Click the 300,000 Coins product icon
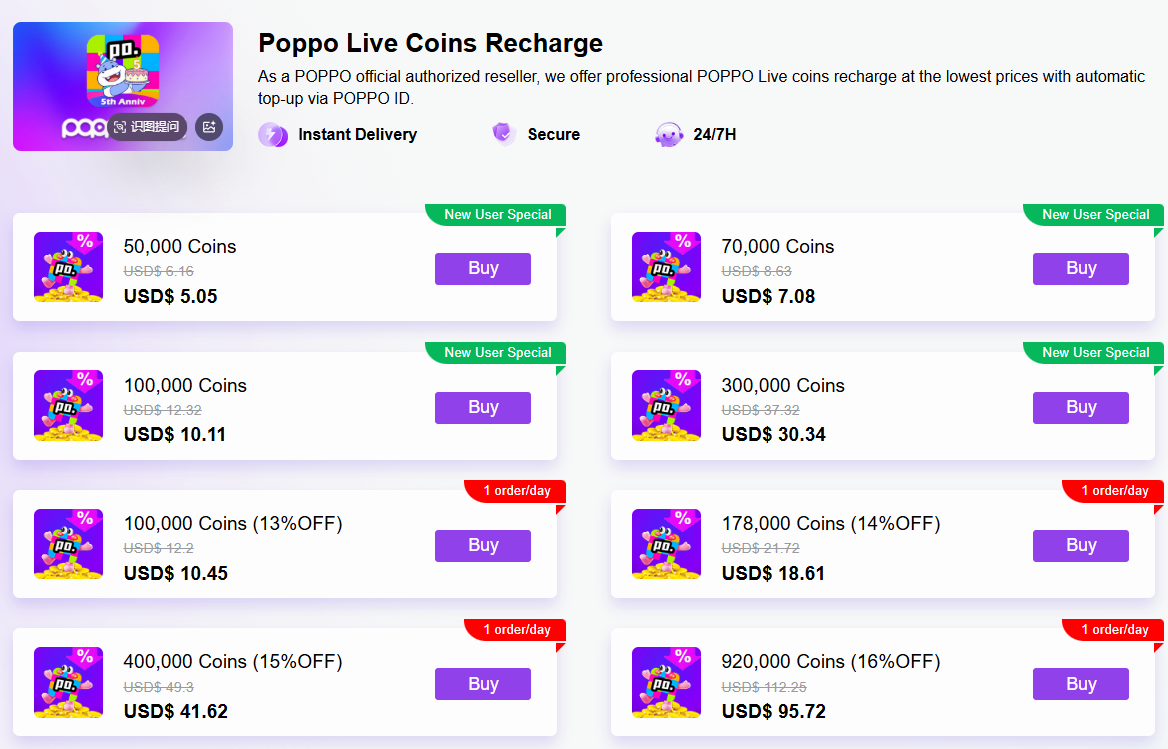This screenshot has height=749, width=1168. 666,406
